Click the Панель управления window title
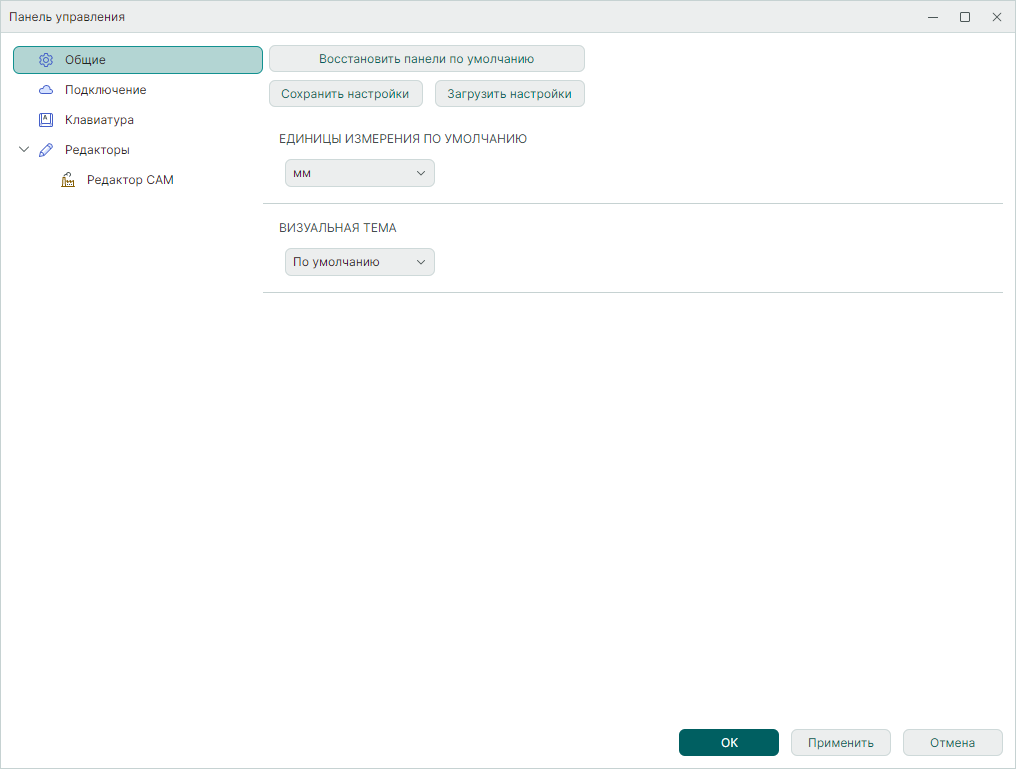 tap(67, 17)
